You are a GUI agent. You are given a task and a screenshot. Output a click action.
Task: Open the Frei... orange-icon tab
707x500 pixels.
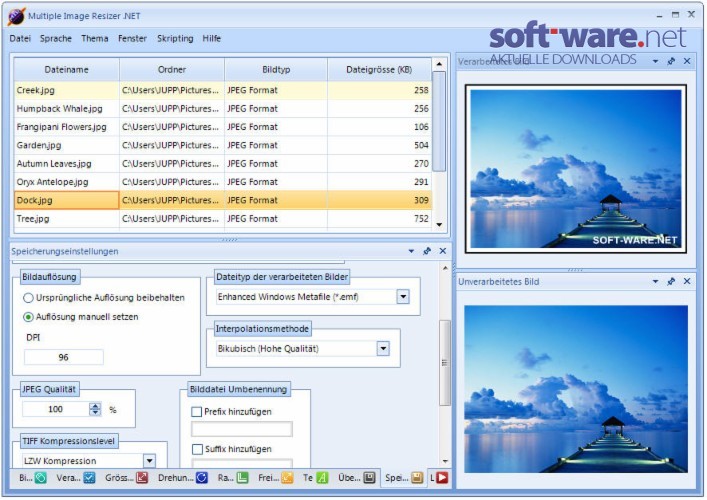click(x=275, y=477)
